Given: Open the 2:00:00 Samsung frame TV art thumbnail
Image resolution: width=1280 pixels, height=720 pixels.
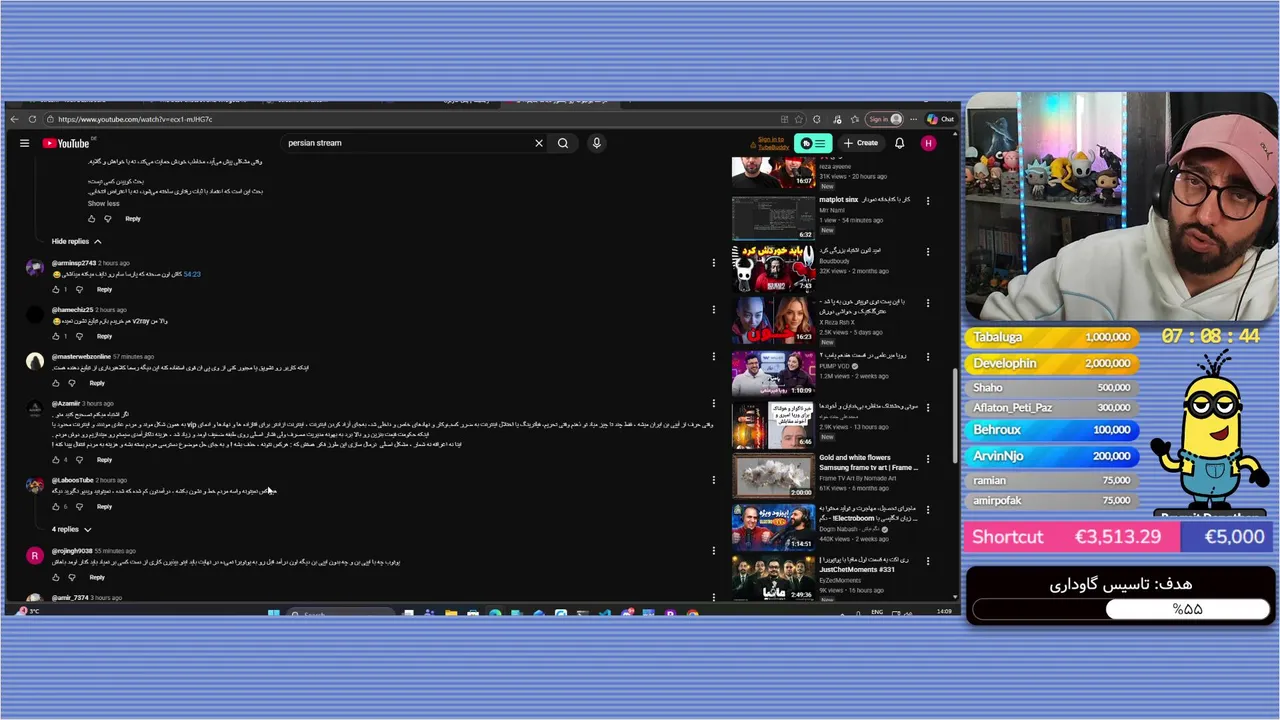Looking at the screenshot, I should coord(773,476).
